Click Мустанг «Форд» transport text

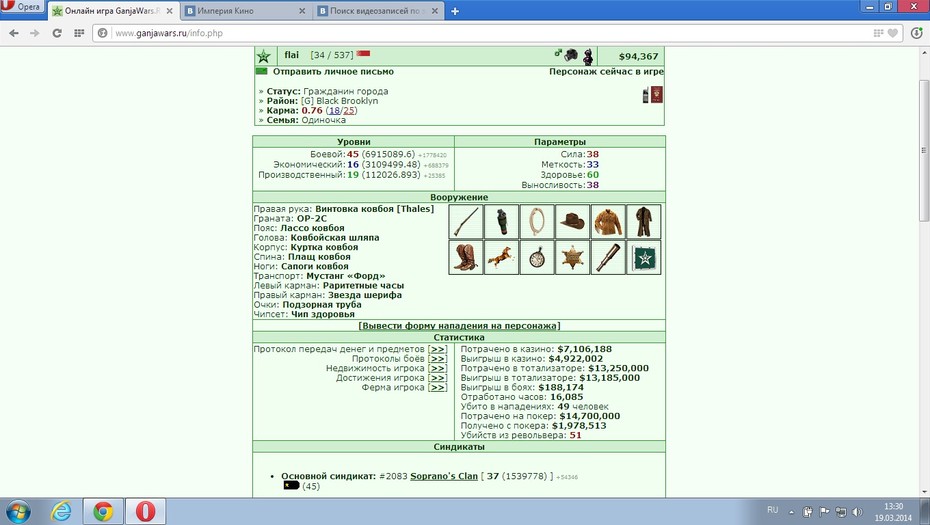(x=346, y=276)
